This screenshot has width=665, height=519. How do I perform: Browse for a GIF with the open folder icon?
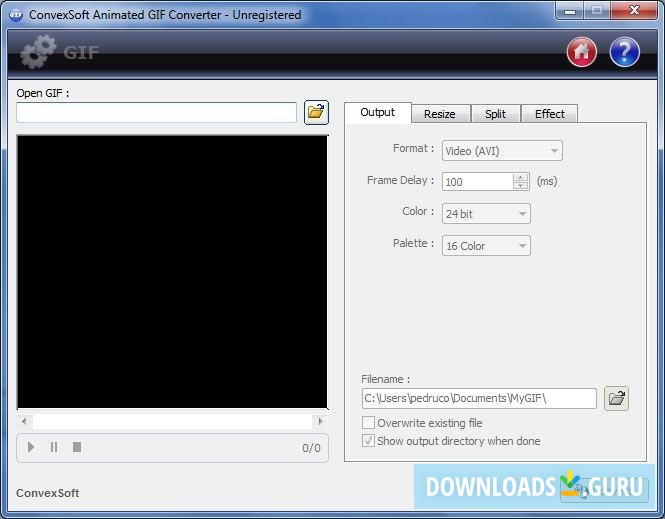[x=316, y=112]
